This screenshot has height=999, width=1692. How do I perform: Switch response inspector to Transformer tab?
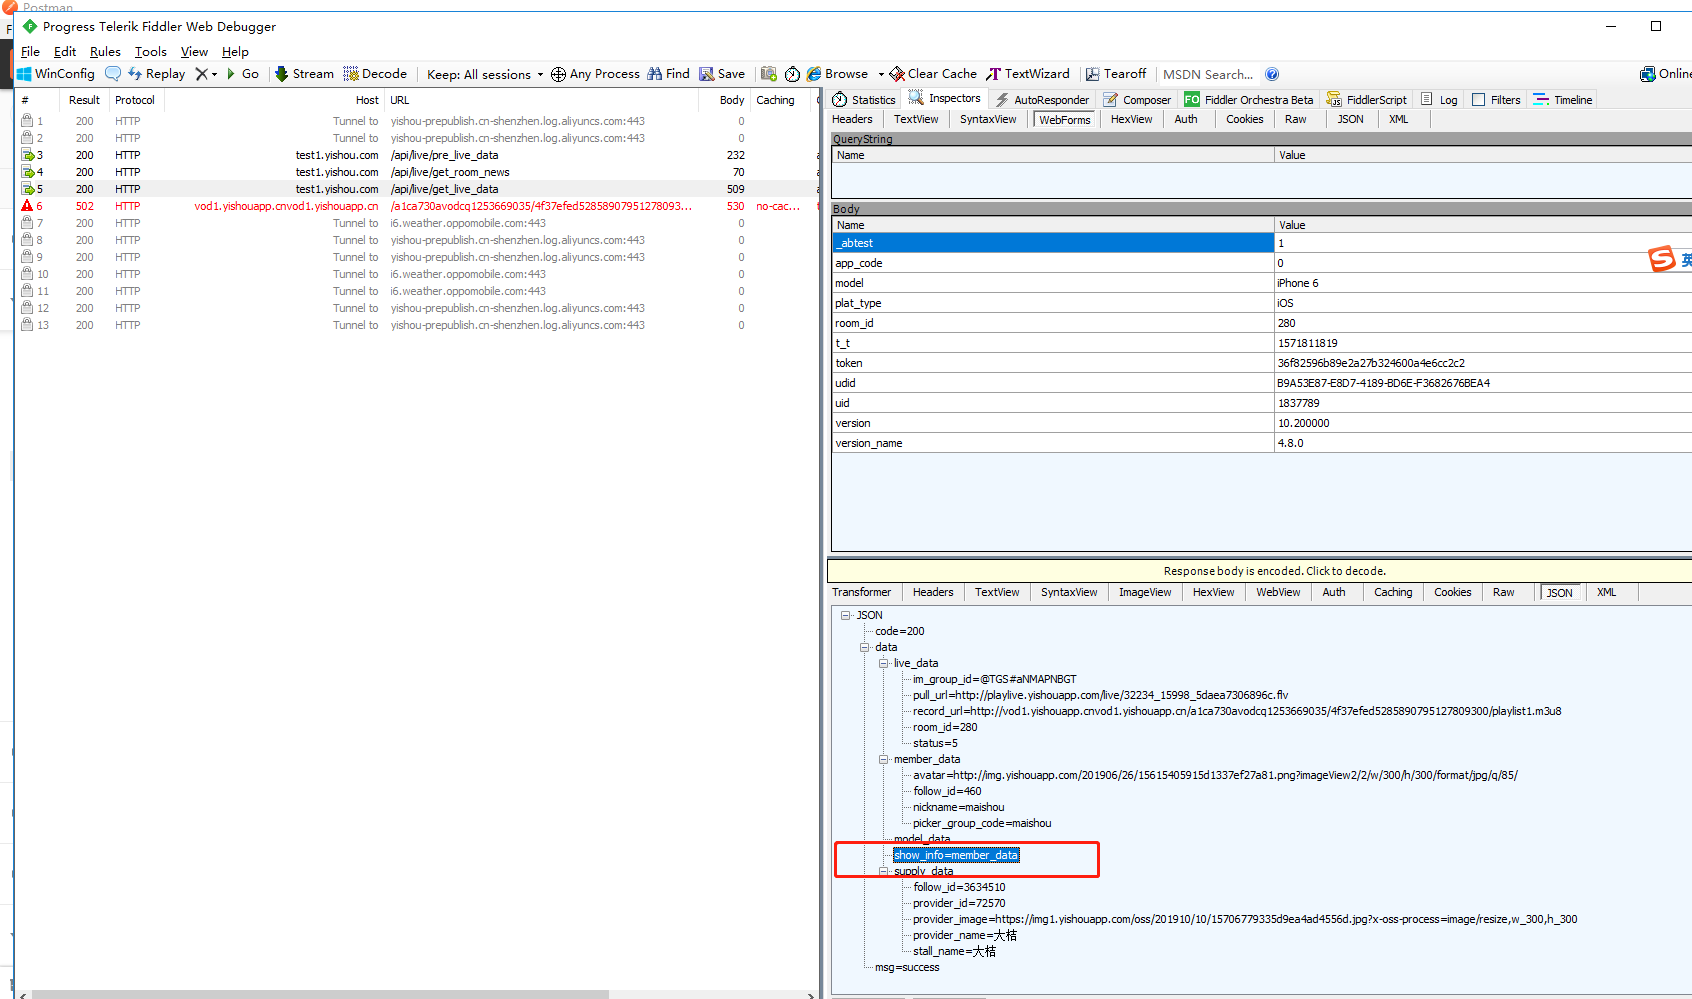[x=861, y=592]
